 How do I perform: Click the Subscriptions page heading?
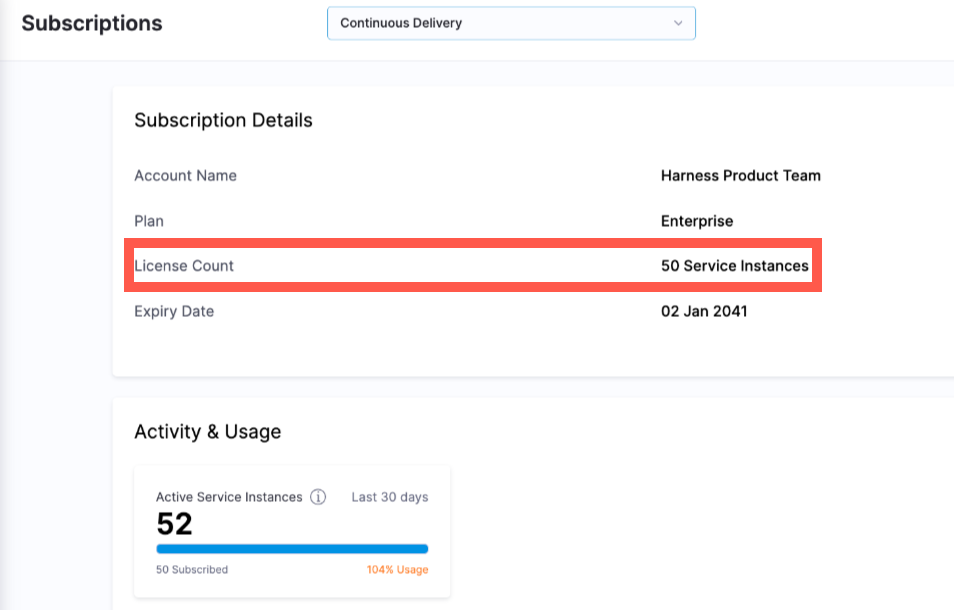pos(92,23)
